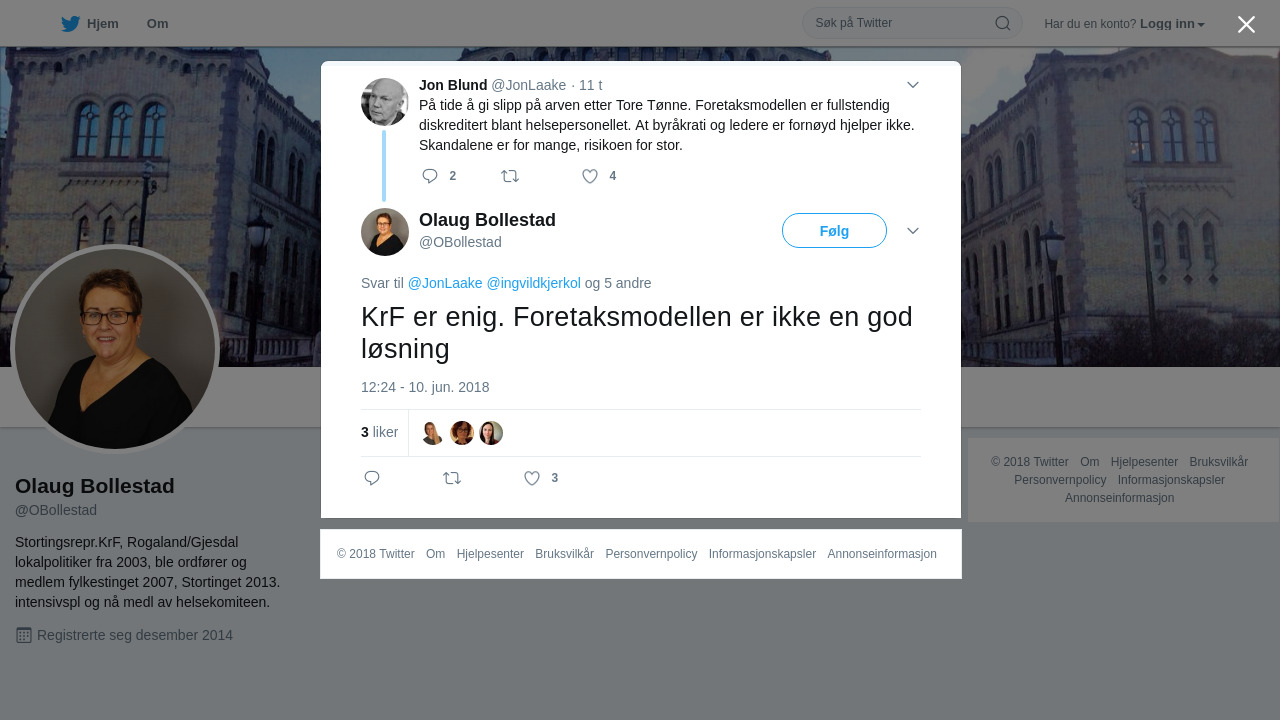This screenshot has width=1280, height=720.
Task: Open Hjelpesenter link in modal footer
Action: point(490,554)
